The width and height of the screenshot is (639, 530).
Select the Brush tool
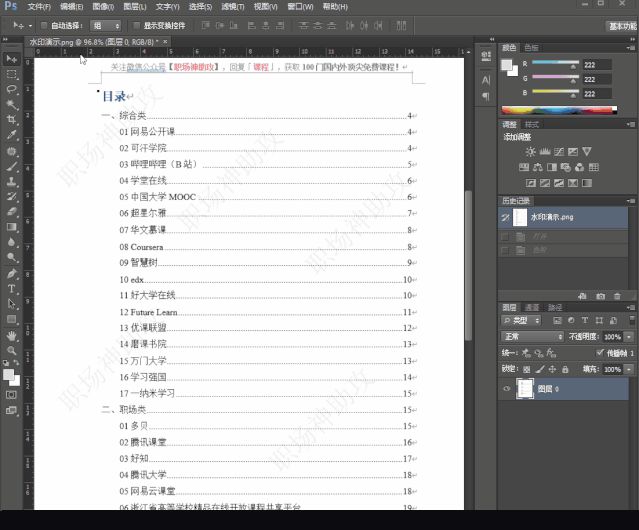(x=11, y=166)
